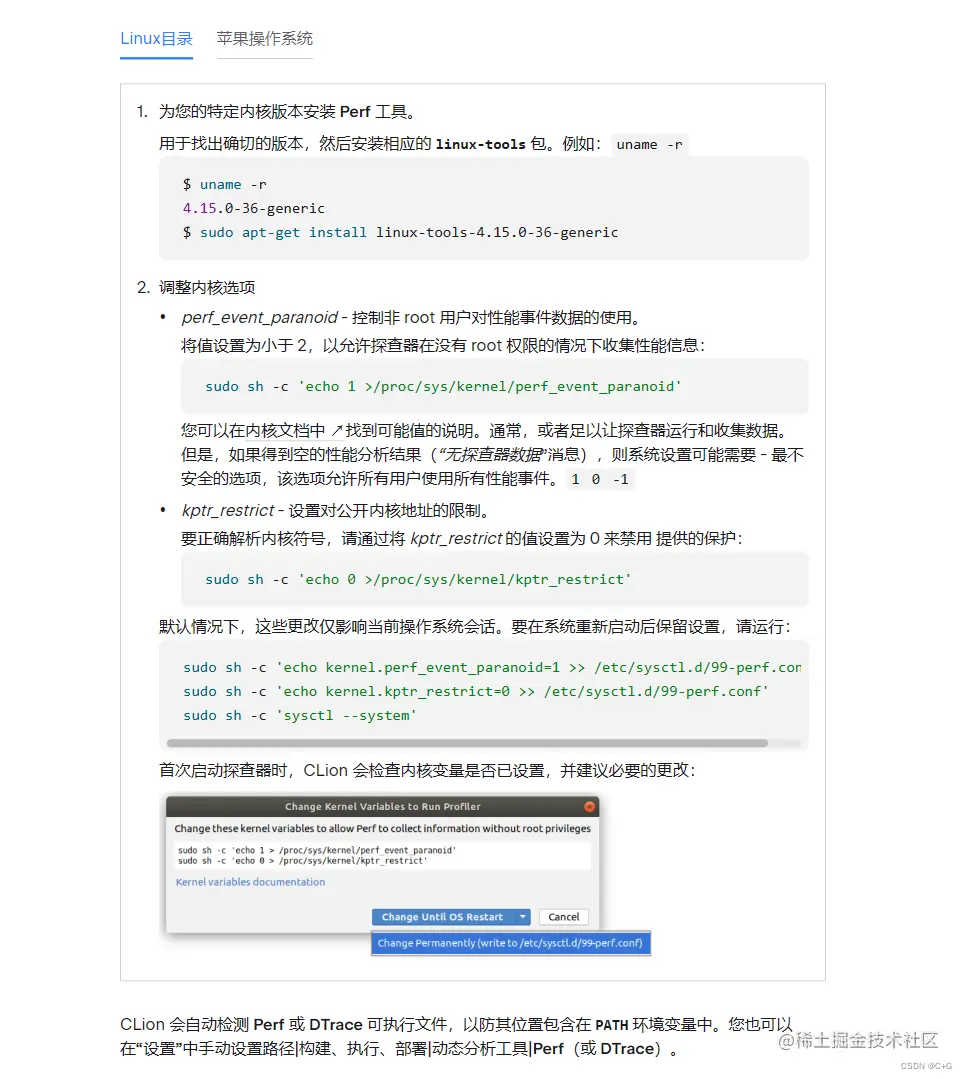Click the italic 'kptr_restrict' bullet term
Viewport: 967px width, 1079px height.
[x=228, y=511]
